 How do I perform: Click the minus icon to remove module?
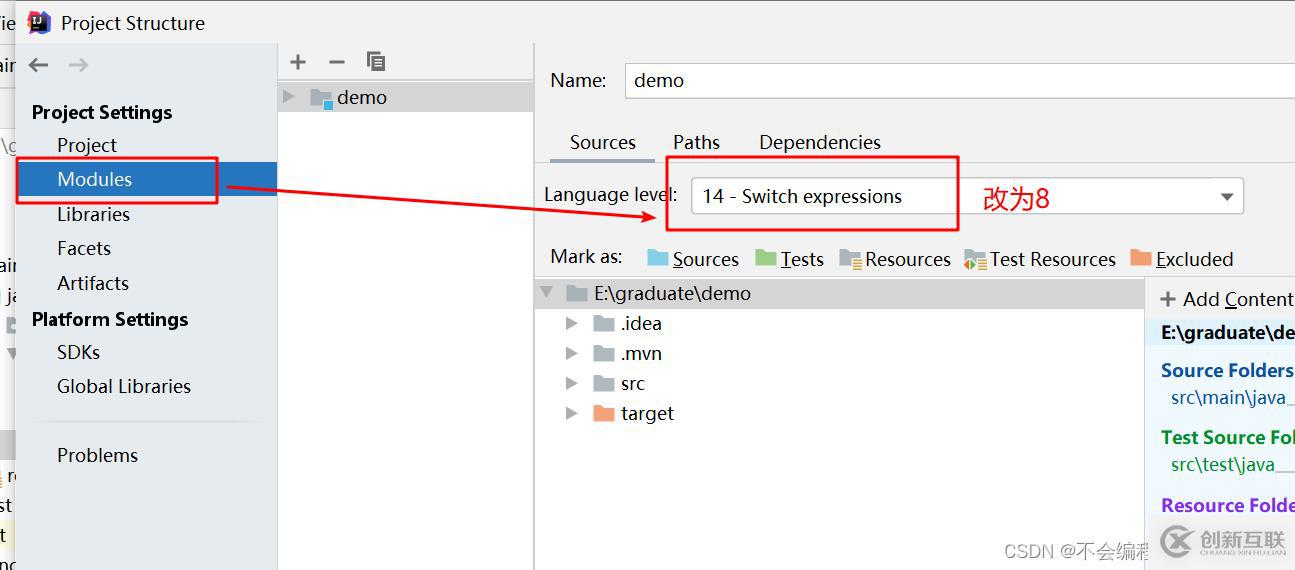click(x=337, y=62)
